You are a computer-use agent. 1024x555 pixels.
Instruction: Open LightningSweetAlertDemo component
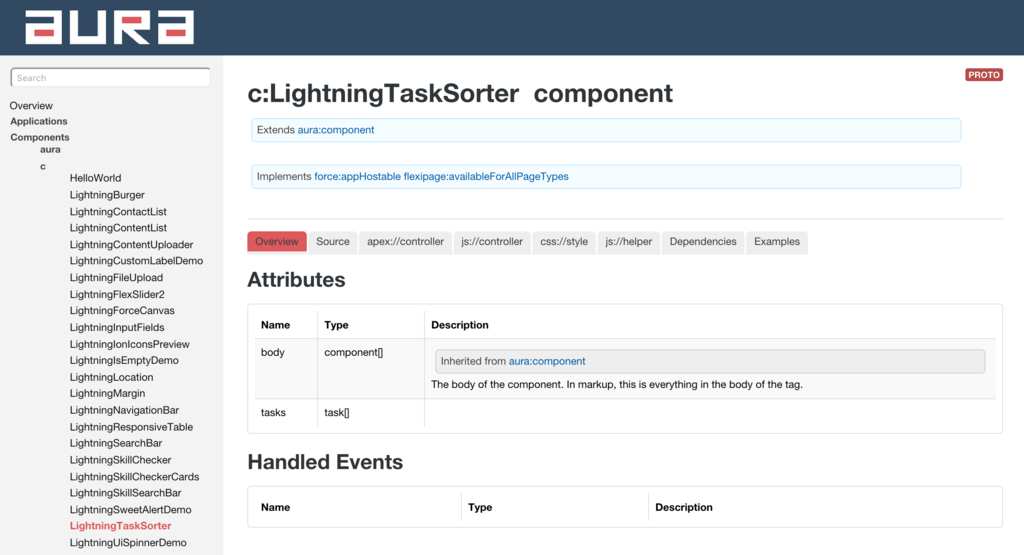(x=131, y=510)
